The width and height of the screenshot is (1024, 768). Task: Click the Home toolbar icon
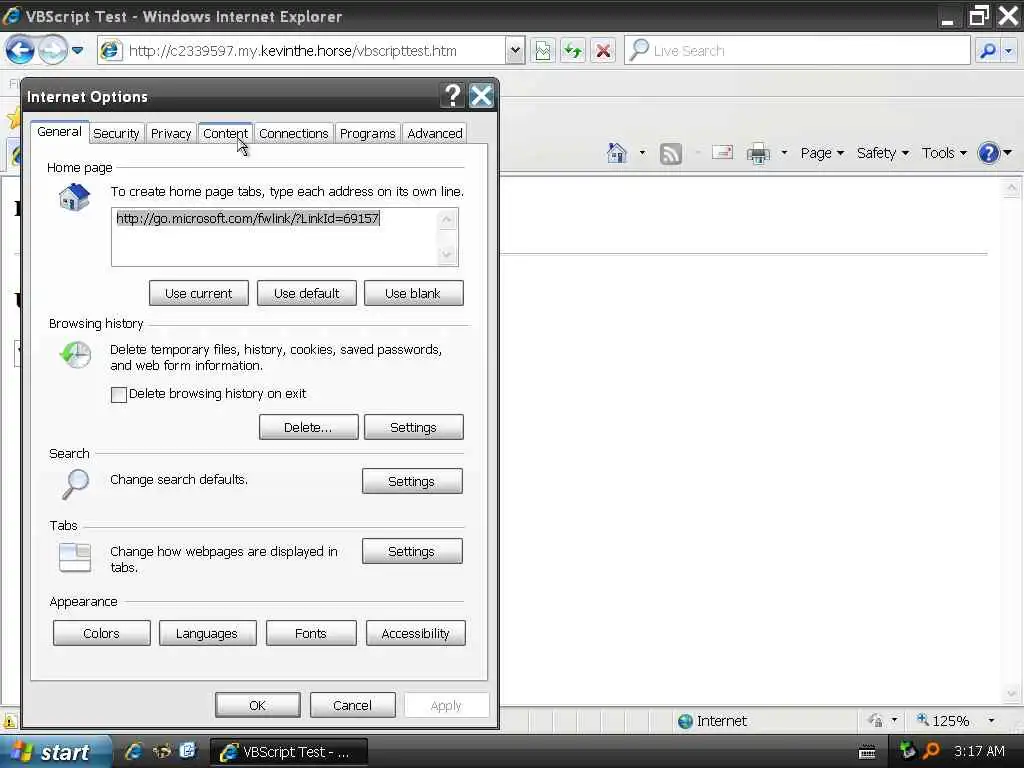tap(616, 153)
